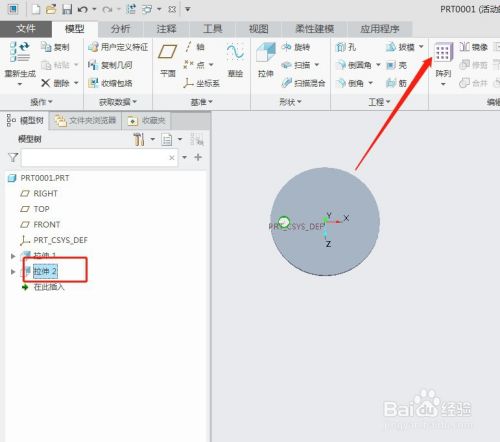Screen dimensions: 500x442
Task: Switch to the 柔性建模 ribbon tab
Action: [314, 29]
